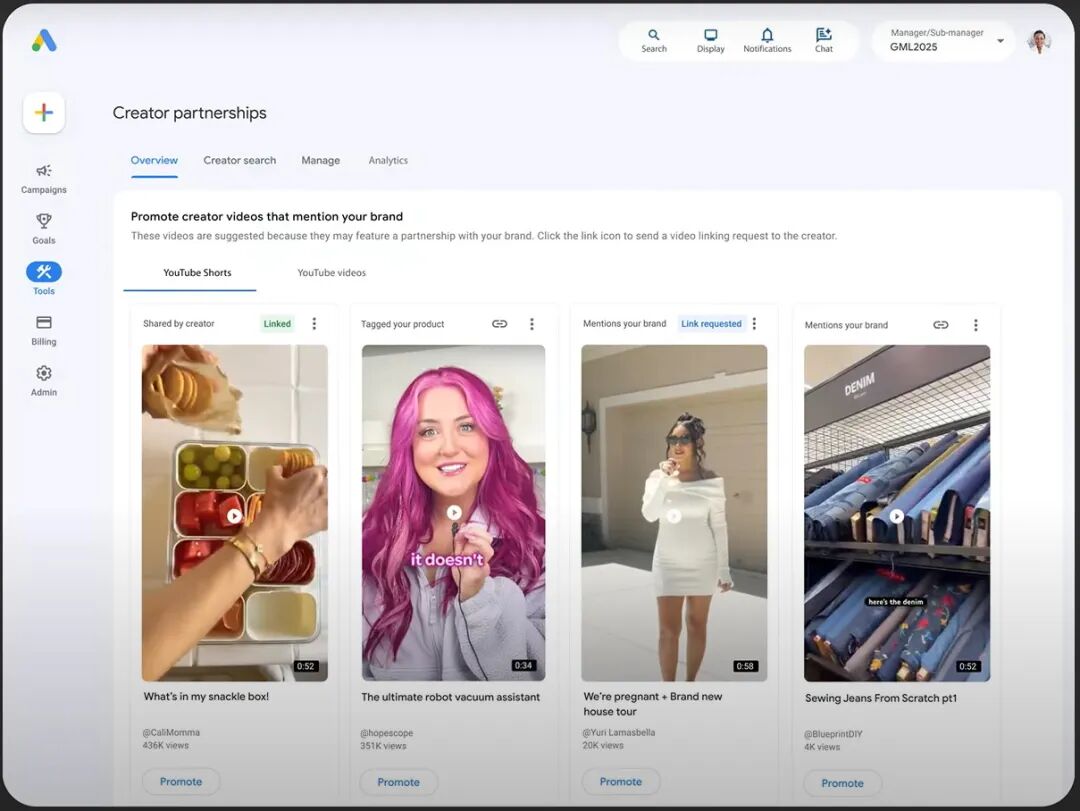This screenshot has width=1080, height=811.
Task: Expand the GML2025 account dropdown
Action: click(x=1000, y=41)
